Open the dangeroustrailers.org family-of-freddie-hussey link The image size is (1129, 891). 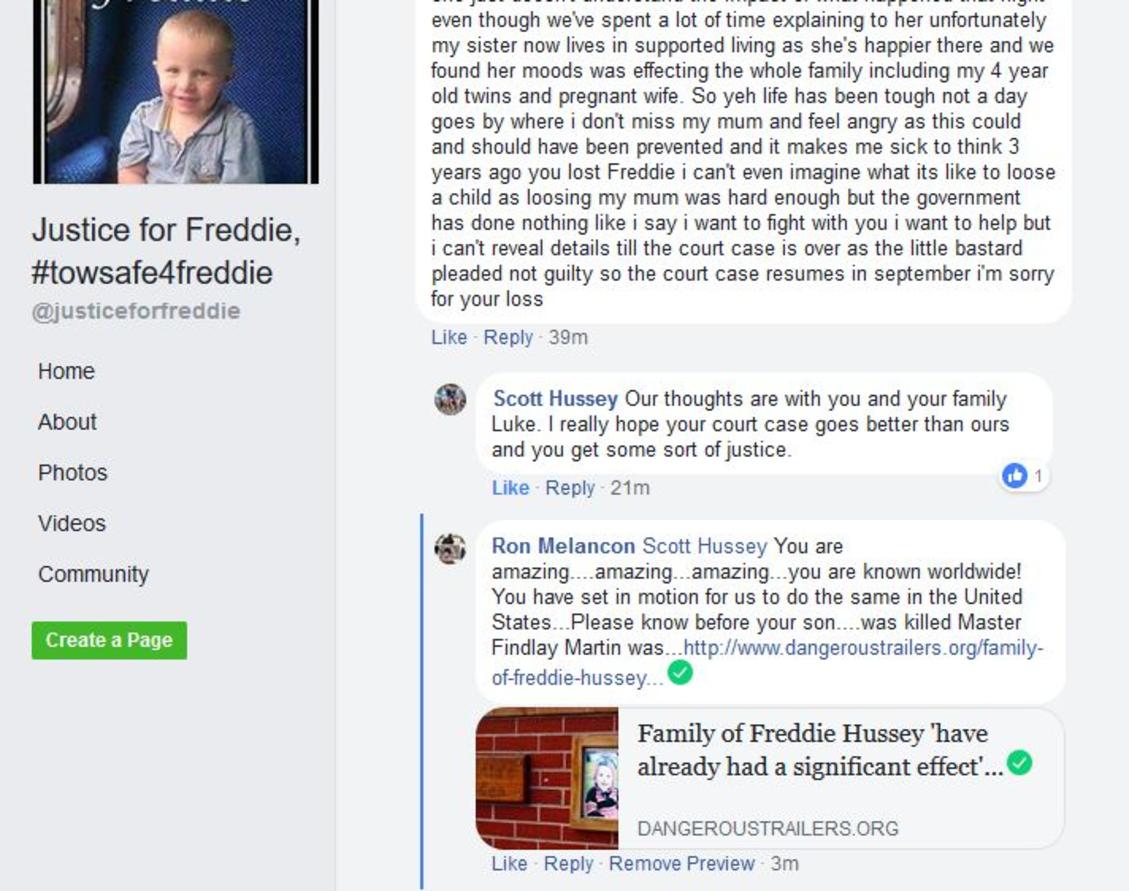(768, 663)
